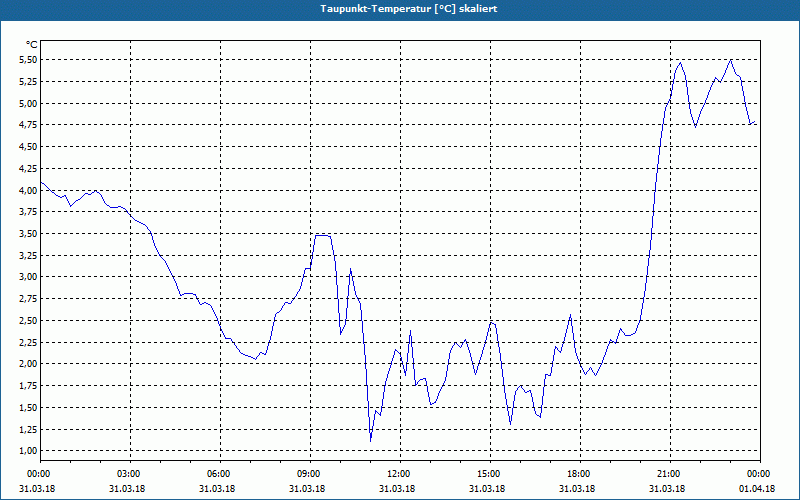800x500 pixels.
Task: Click the 21:00 time label
Action: tap(670, 473)
